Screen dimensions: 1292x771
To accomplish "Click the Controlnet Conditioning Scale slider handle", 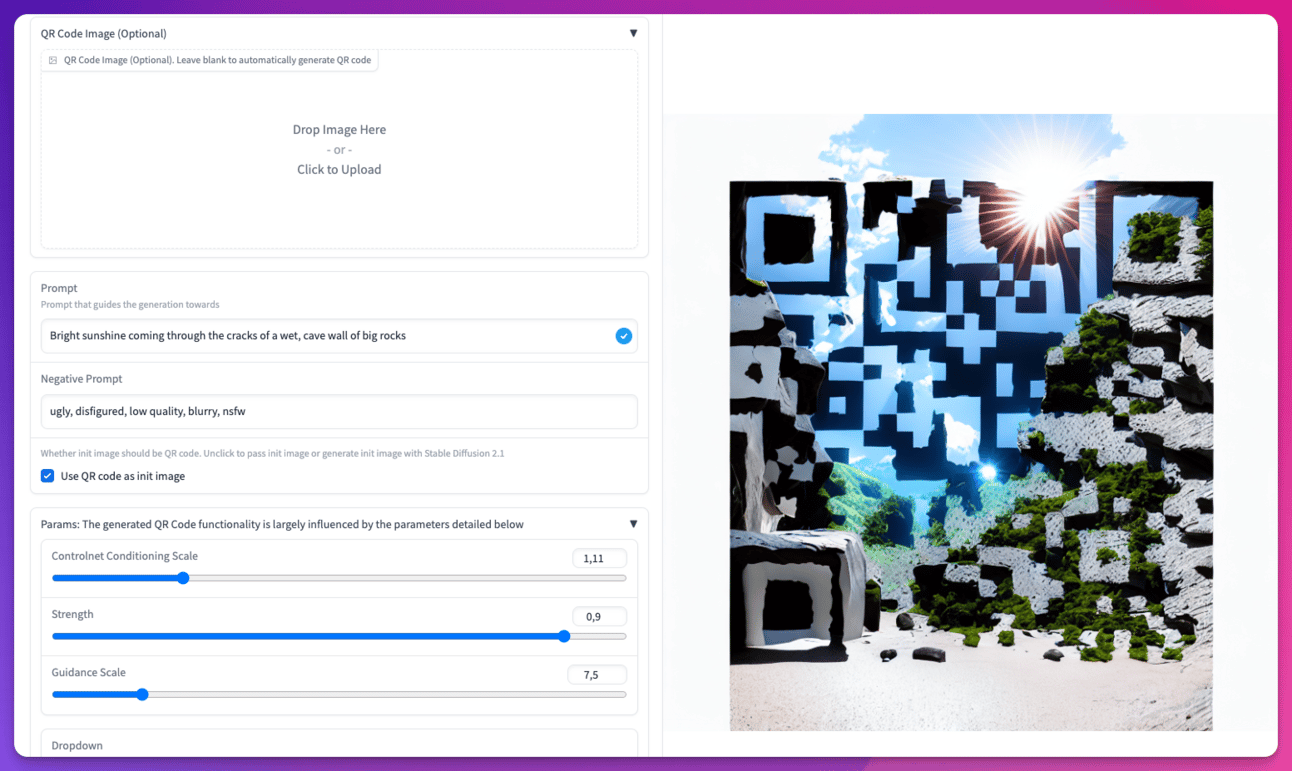I will click(183, 578).
